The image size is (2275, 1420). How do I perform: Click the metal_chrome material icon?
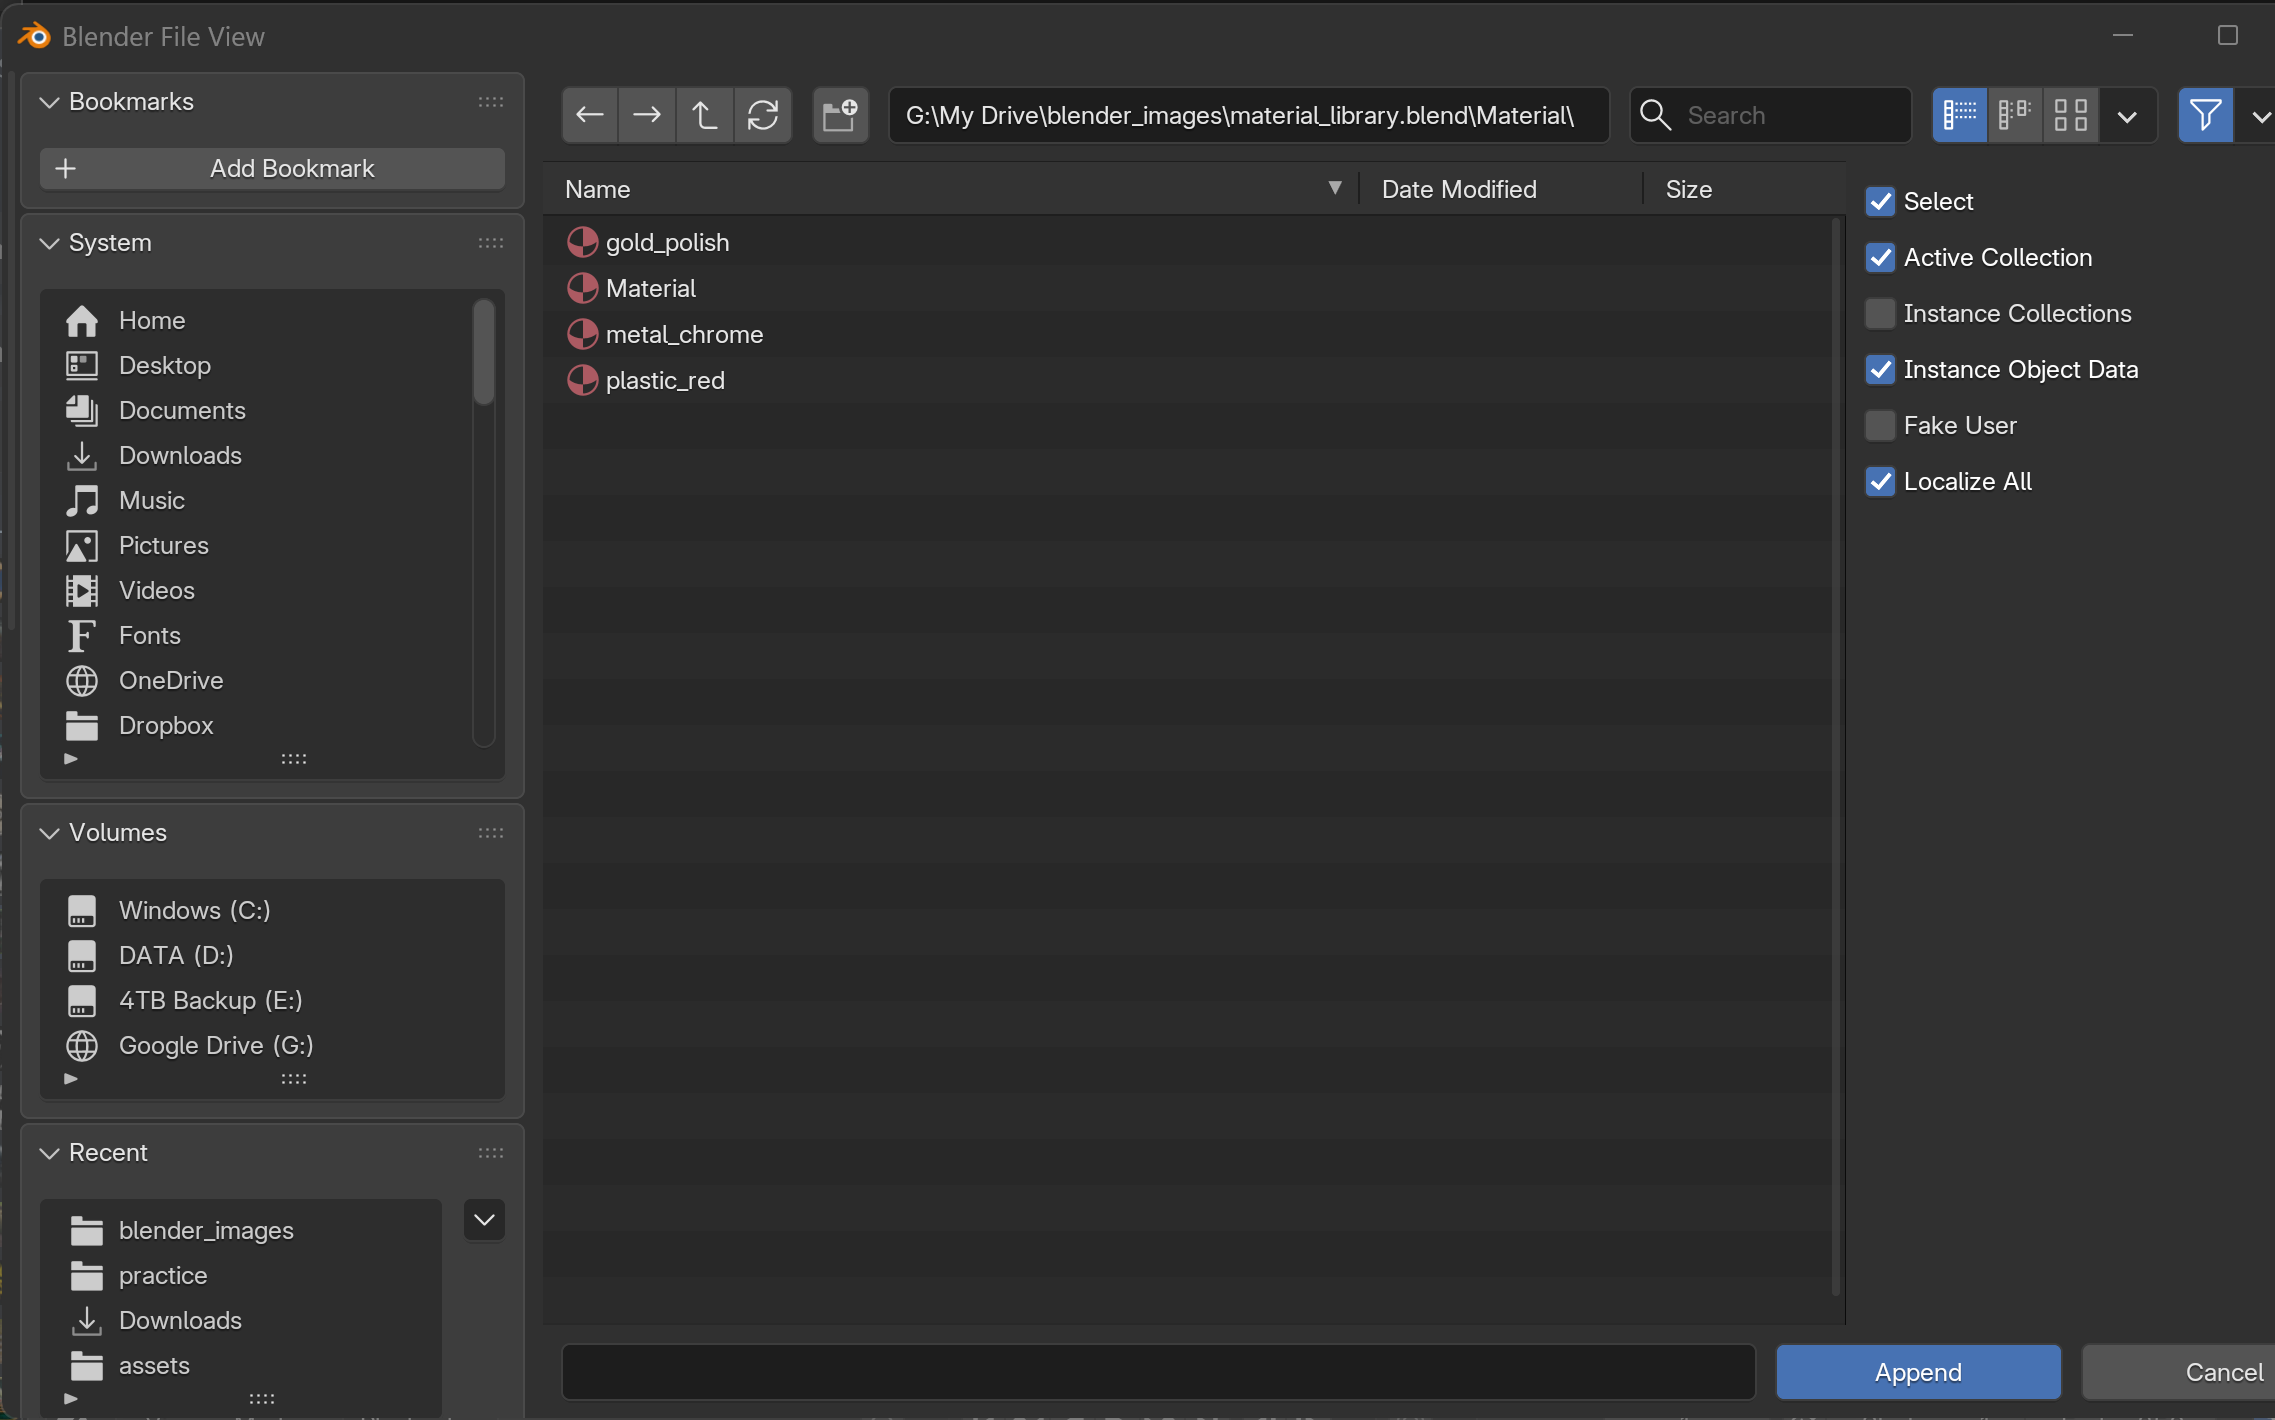(x=582, y=334)
